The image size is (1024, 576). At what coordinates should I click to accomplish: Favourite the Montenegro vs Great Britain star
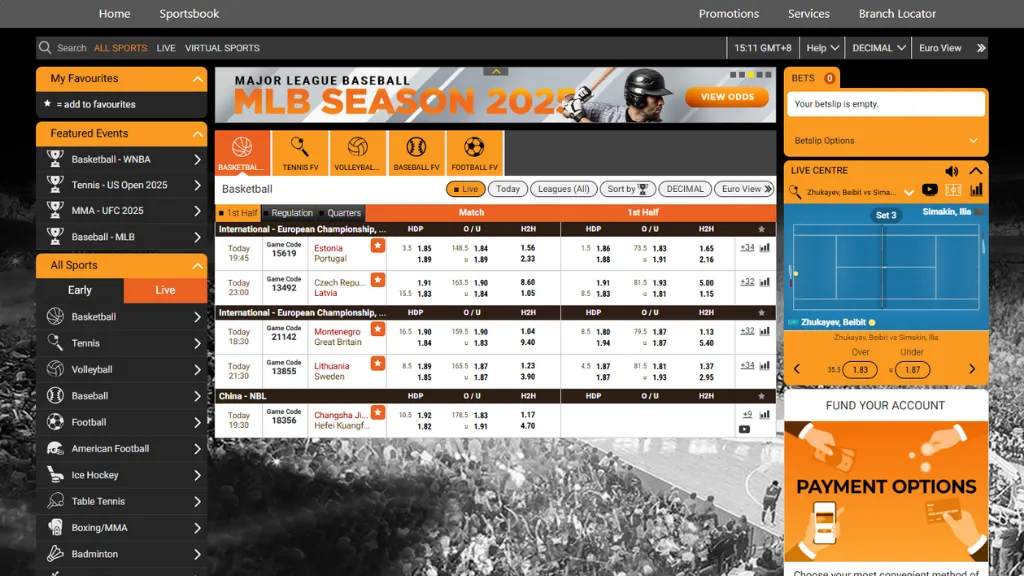(377, 329)
